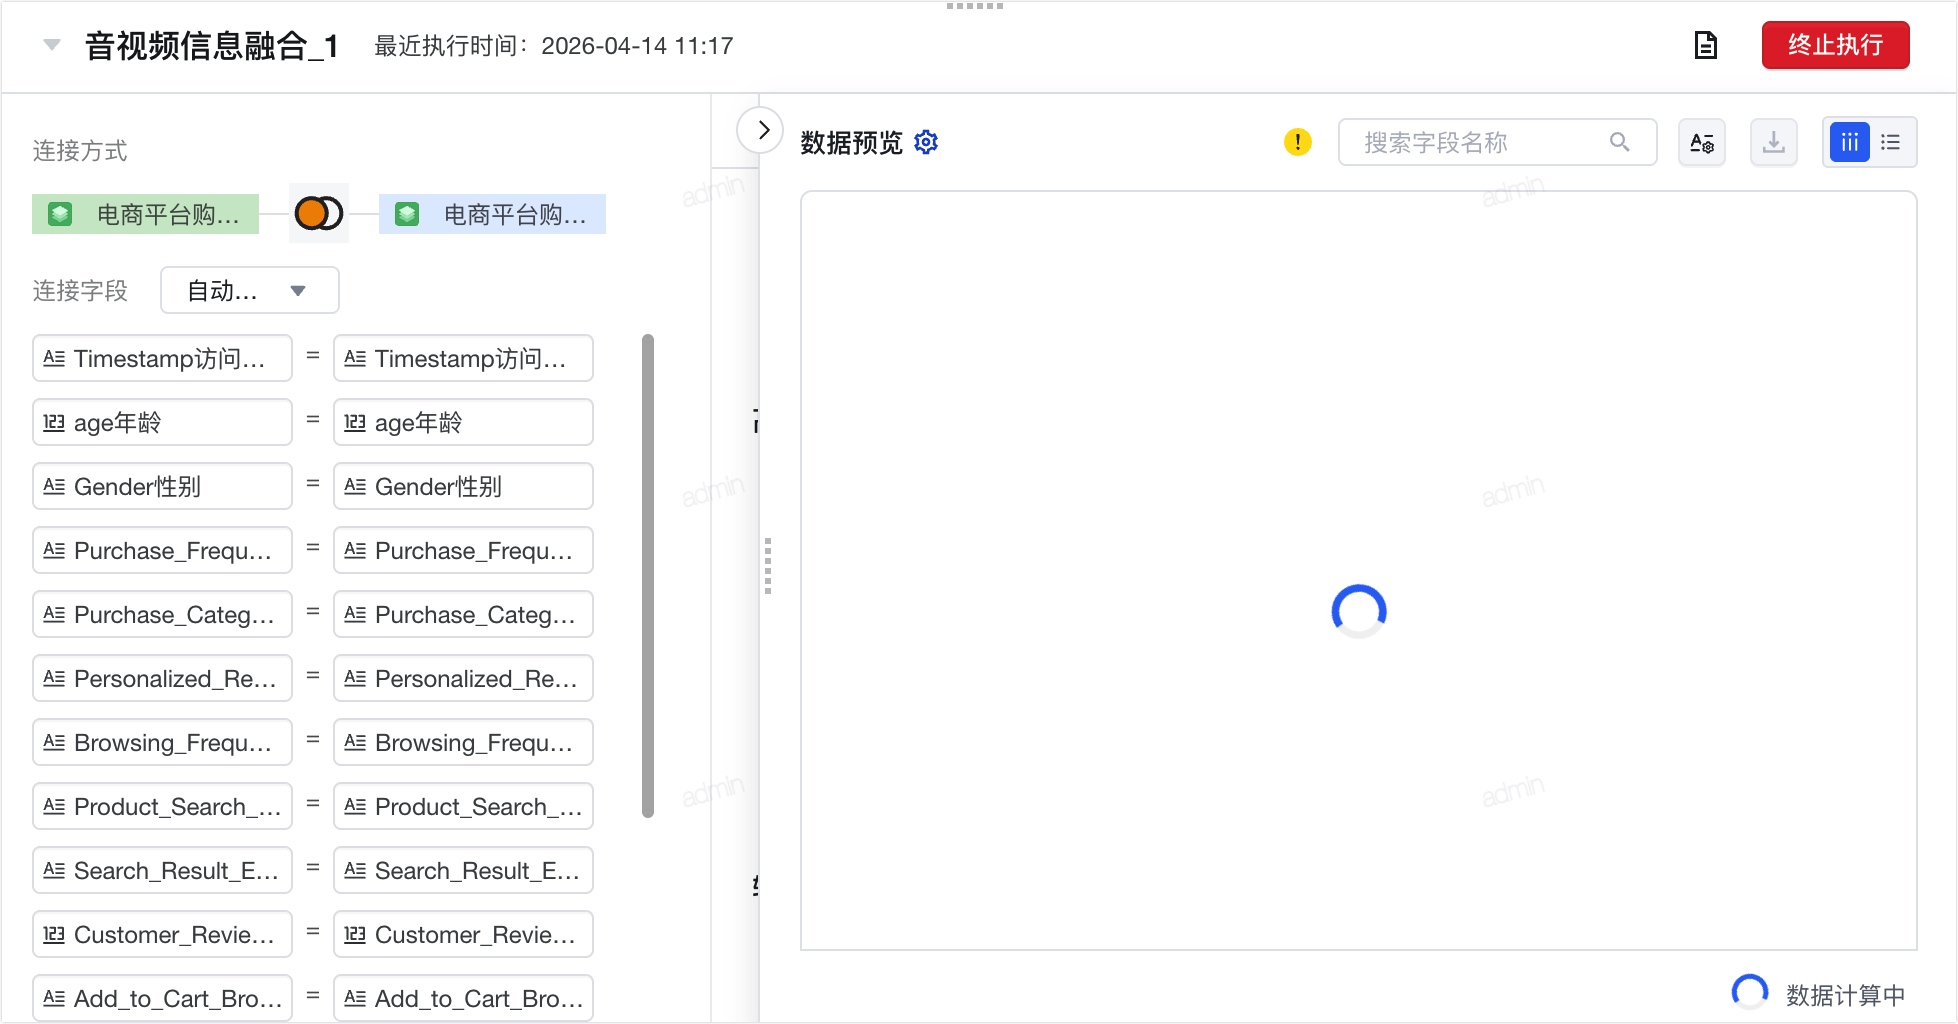Click green cube icon of right table

click(407, 214)
